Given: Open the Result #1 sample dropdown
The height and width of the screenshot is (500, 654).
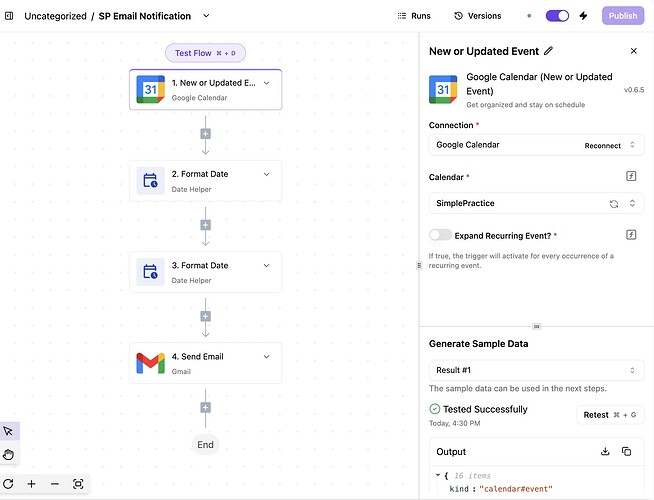Looking at the screenshot, I should coord(535,370).
